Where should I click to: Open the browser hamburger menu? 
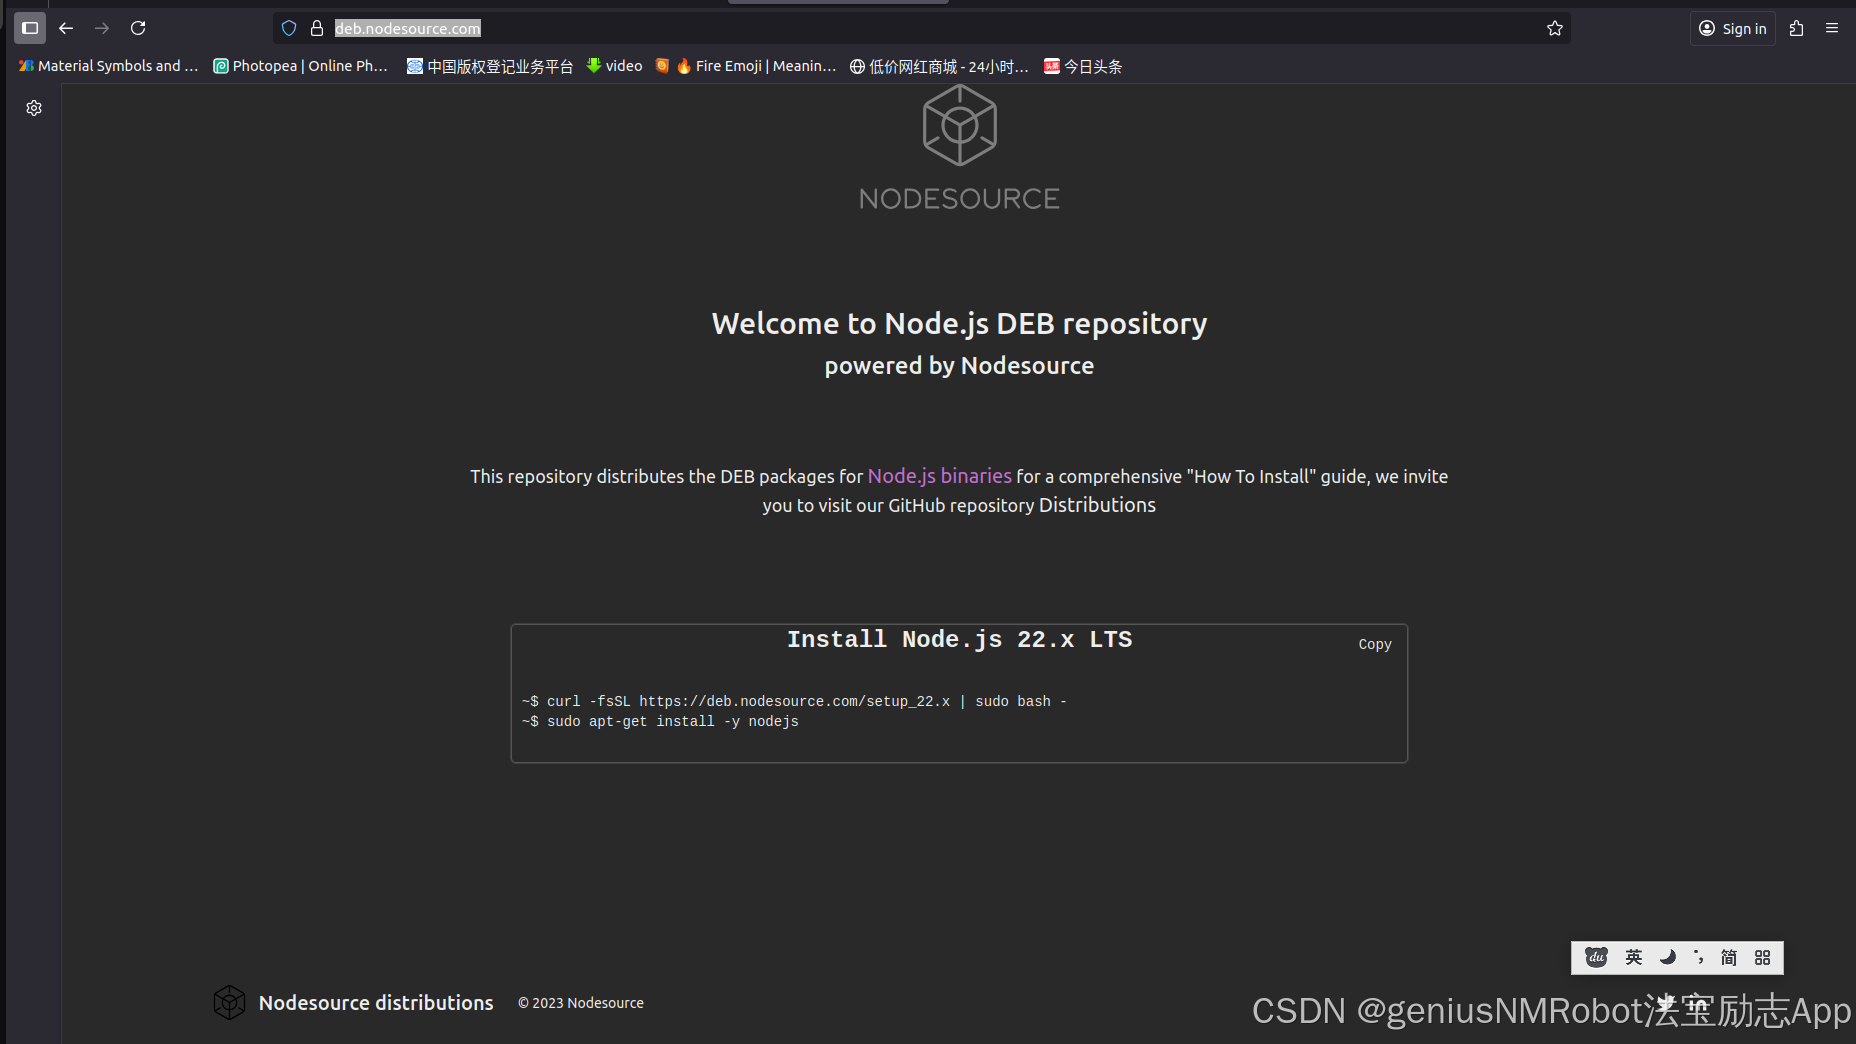(x=1832, y=28)
